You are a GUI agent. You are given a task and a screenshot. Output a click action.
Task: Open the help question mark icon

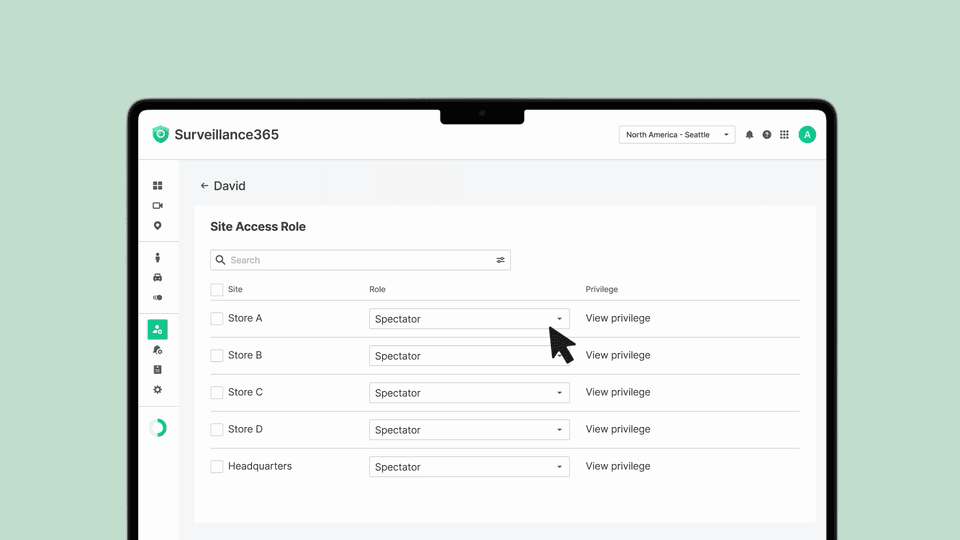tap(767, 135)
